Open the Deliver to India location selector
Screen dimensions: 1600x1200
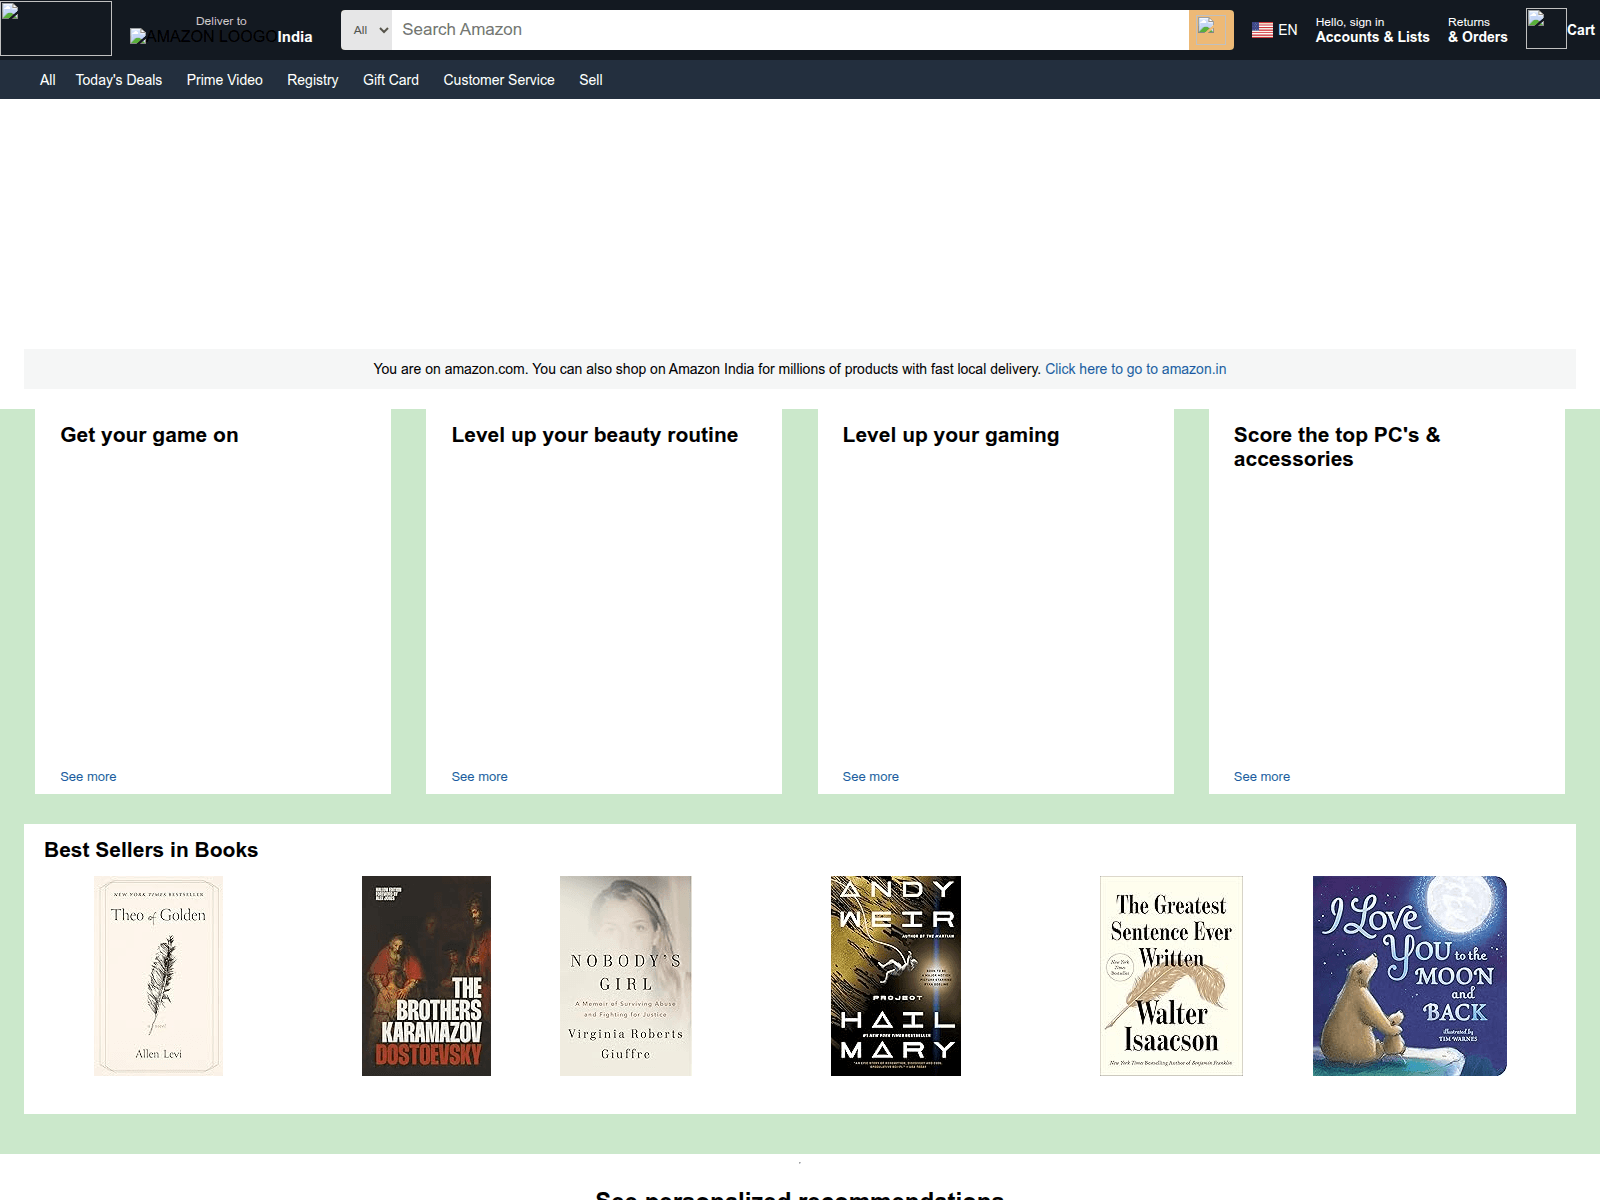click(x=222, y=30)
